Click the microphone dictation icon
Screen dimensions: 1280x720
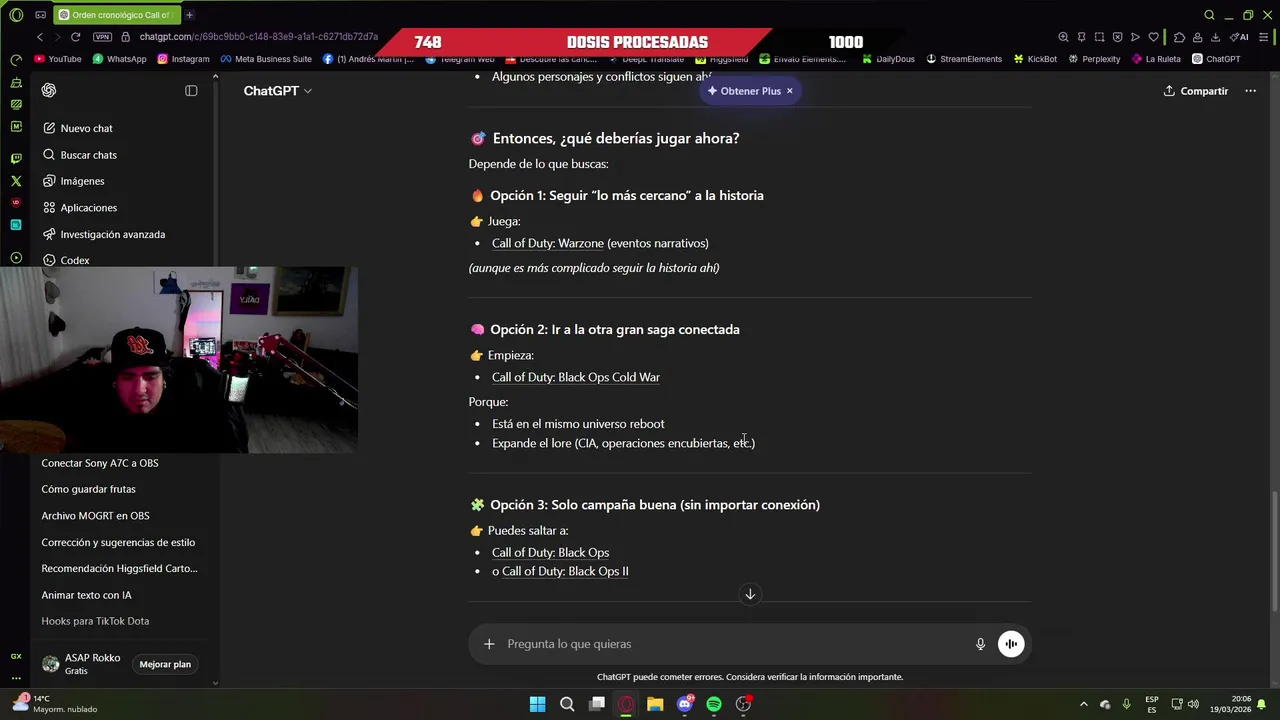(980, 644)
